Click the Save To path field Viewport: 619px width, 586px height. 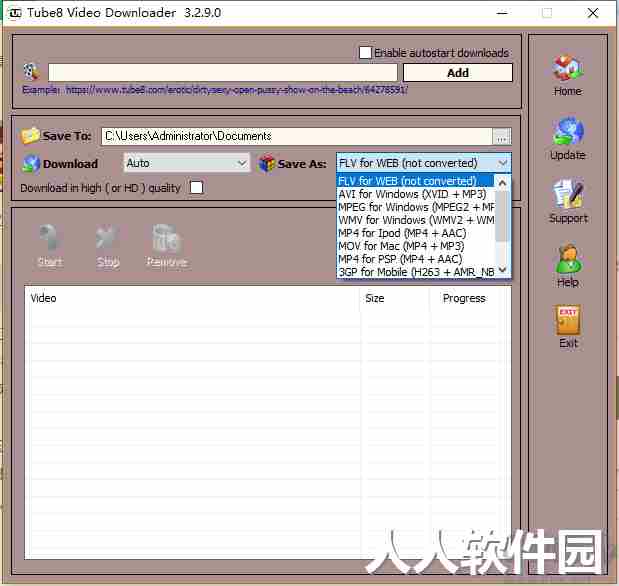(297, 136)
